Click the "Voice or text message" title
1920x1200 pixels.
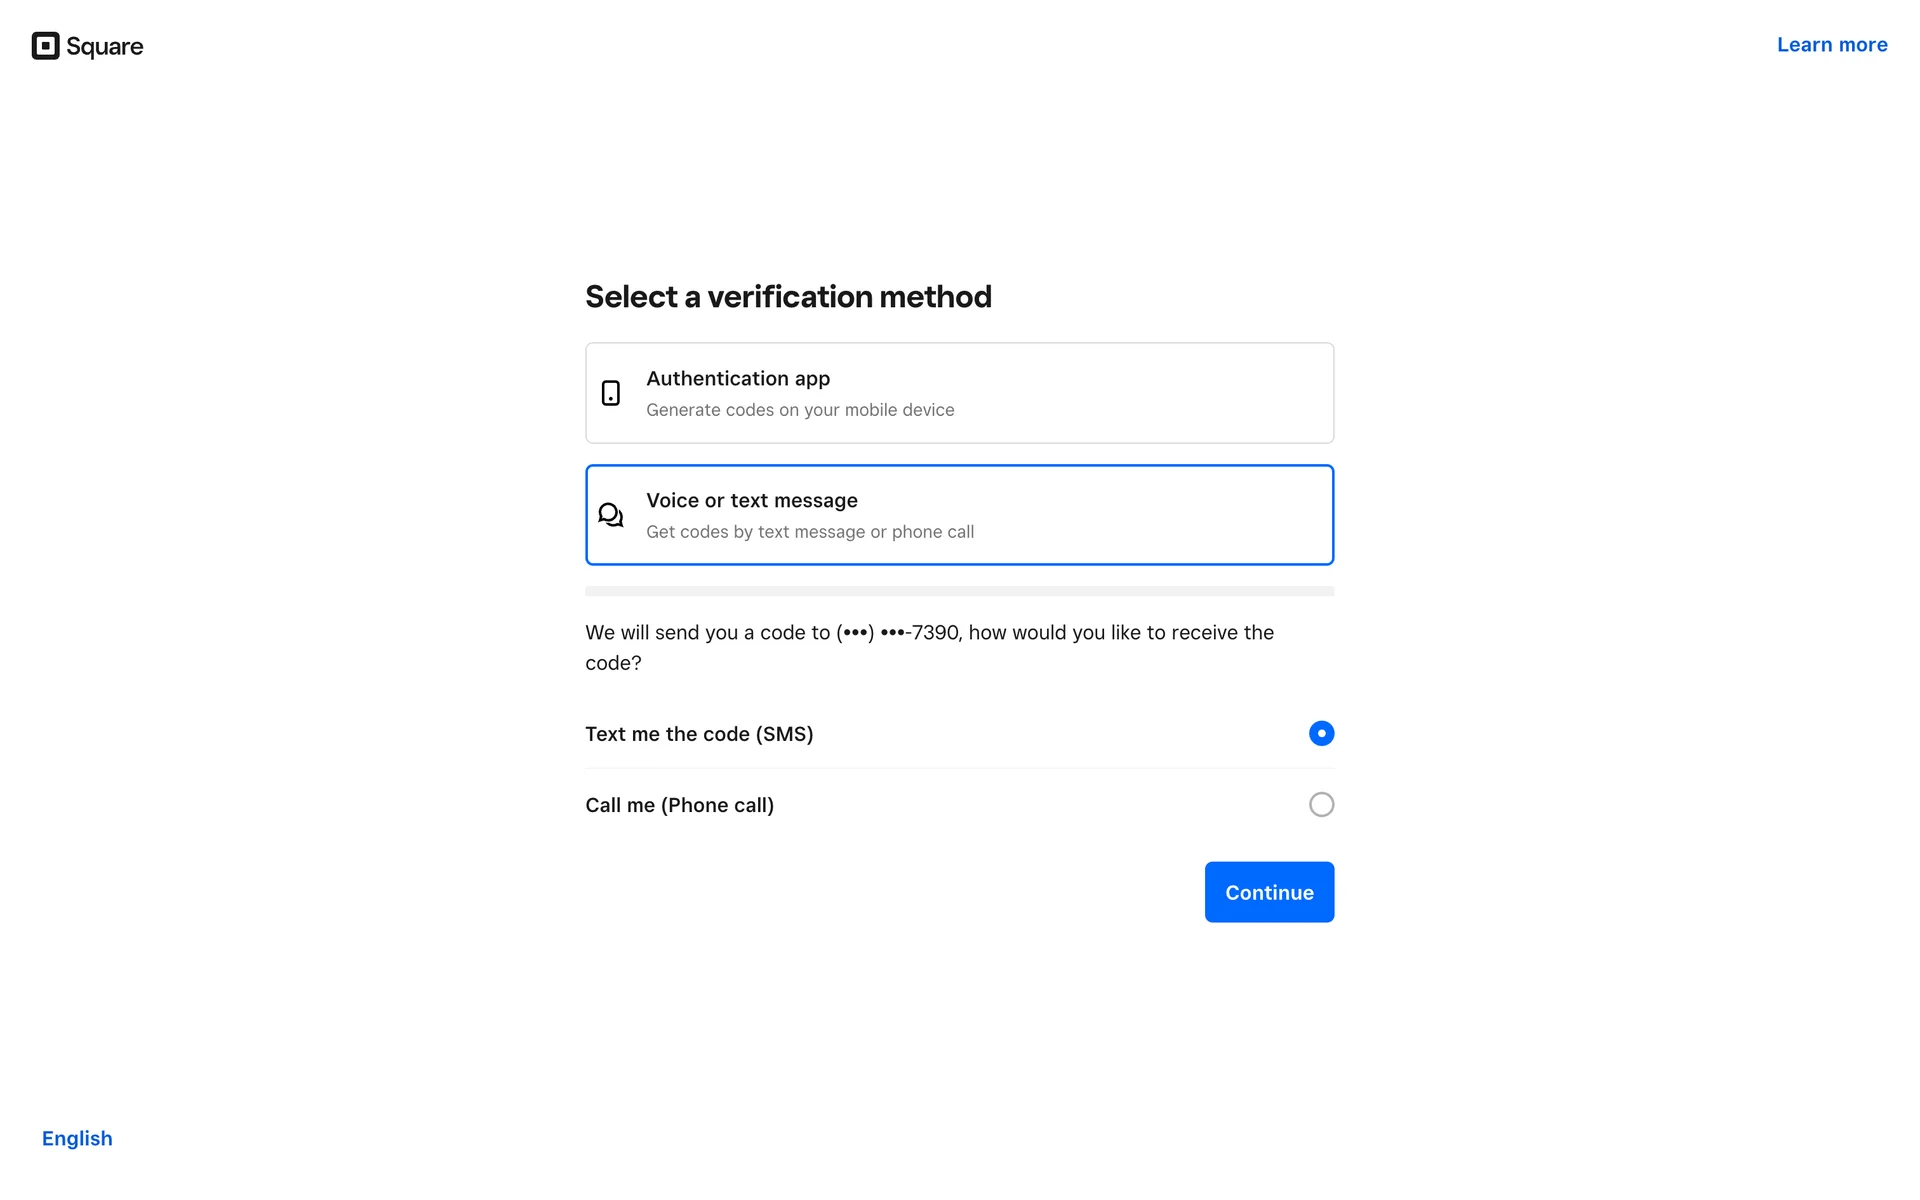752,501
